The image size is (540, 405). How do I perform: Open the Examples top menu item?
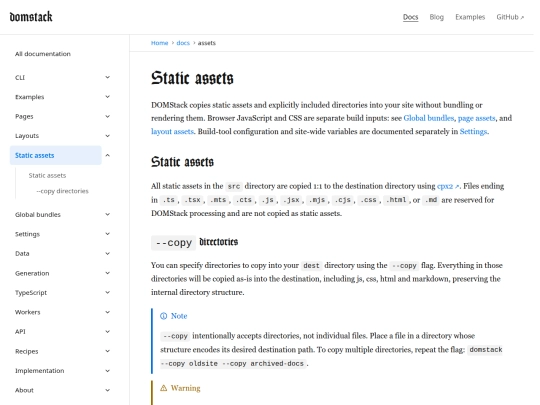click(470, 17)
